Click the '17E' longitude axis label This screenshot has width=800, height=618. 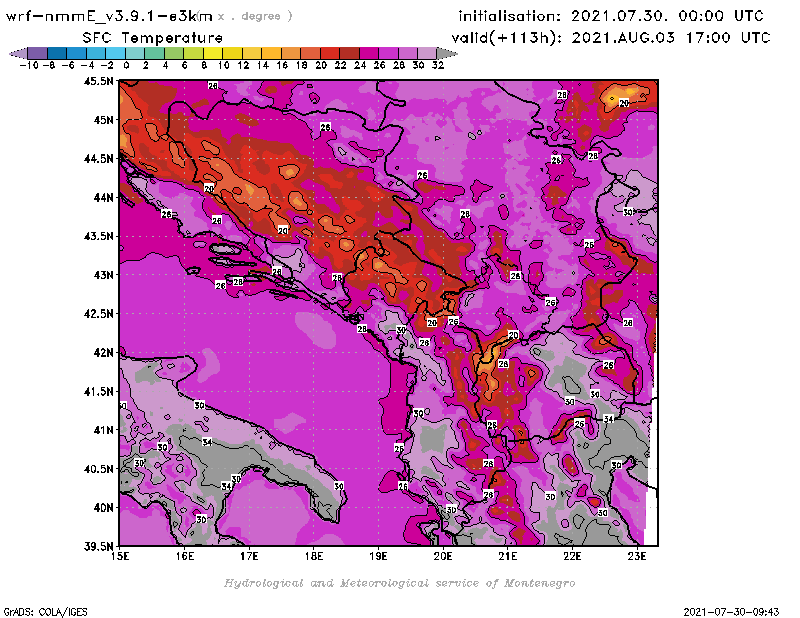249,556
